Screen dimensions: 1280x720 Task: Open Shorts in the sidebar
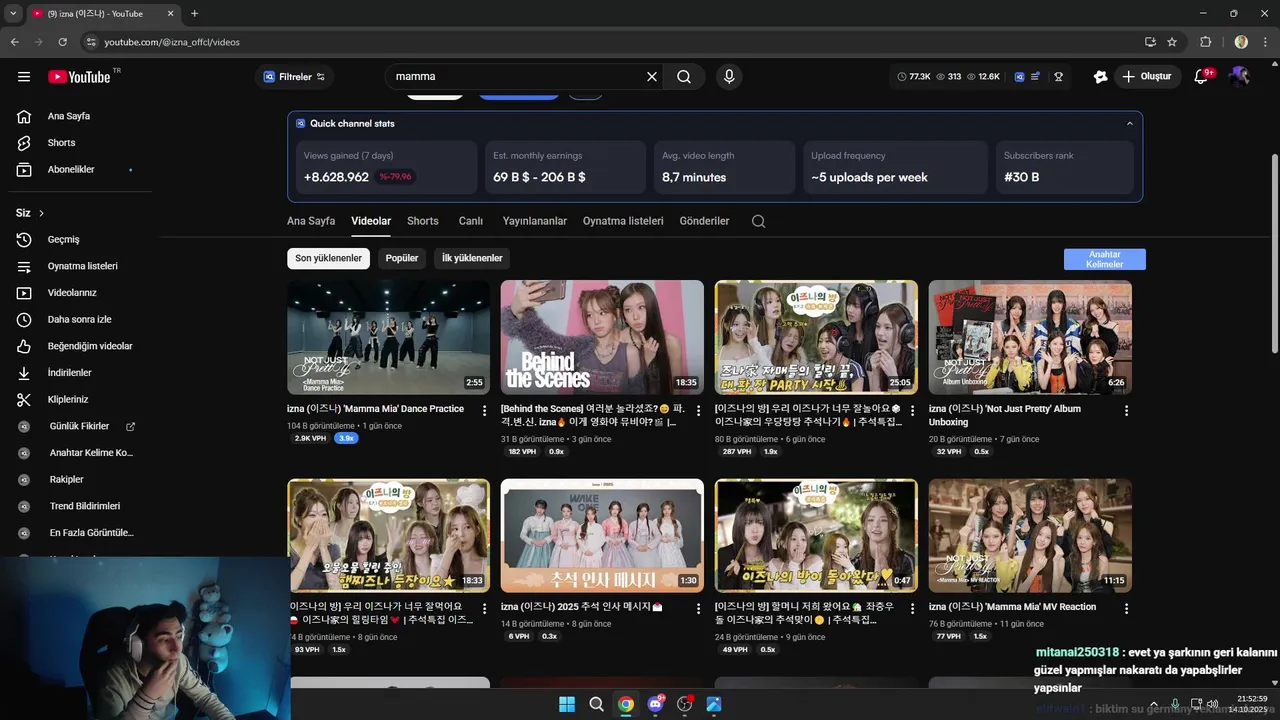pos(61,143)
